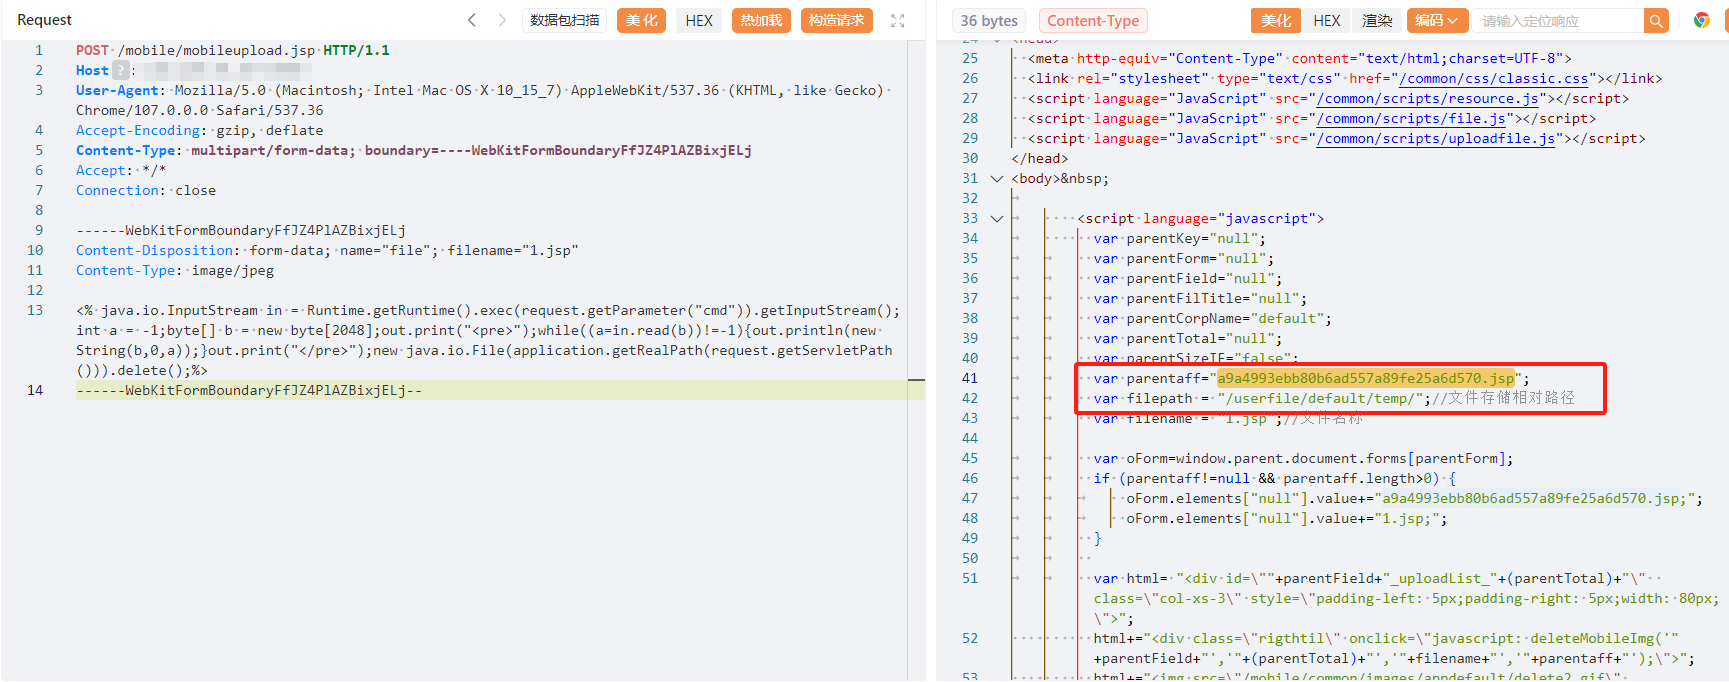Click the 构造请求 build request button
The image size is (1729, 682).
pyautogui.click(x=836, y=20)
